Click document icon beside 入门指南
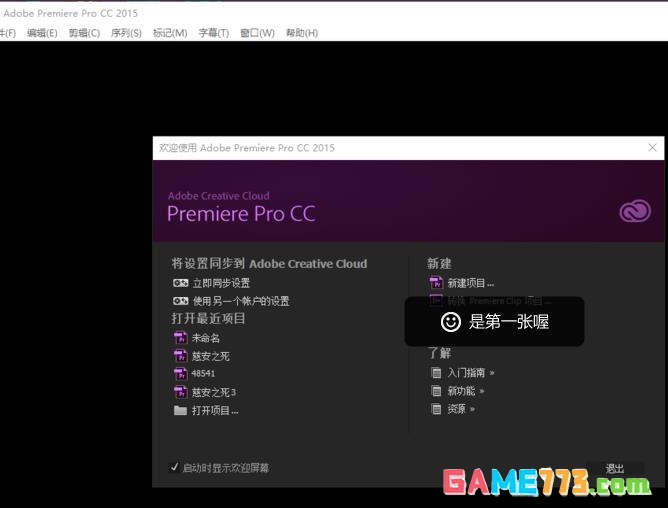 pyautogui.click(x=436, y=373)
